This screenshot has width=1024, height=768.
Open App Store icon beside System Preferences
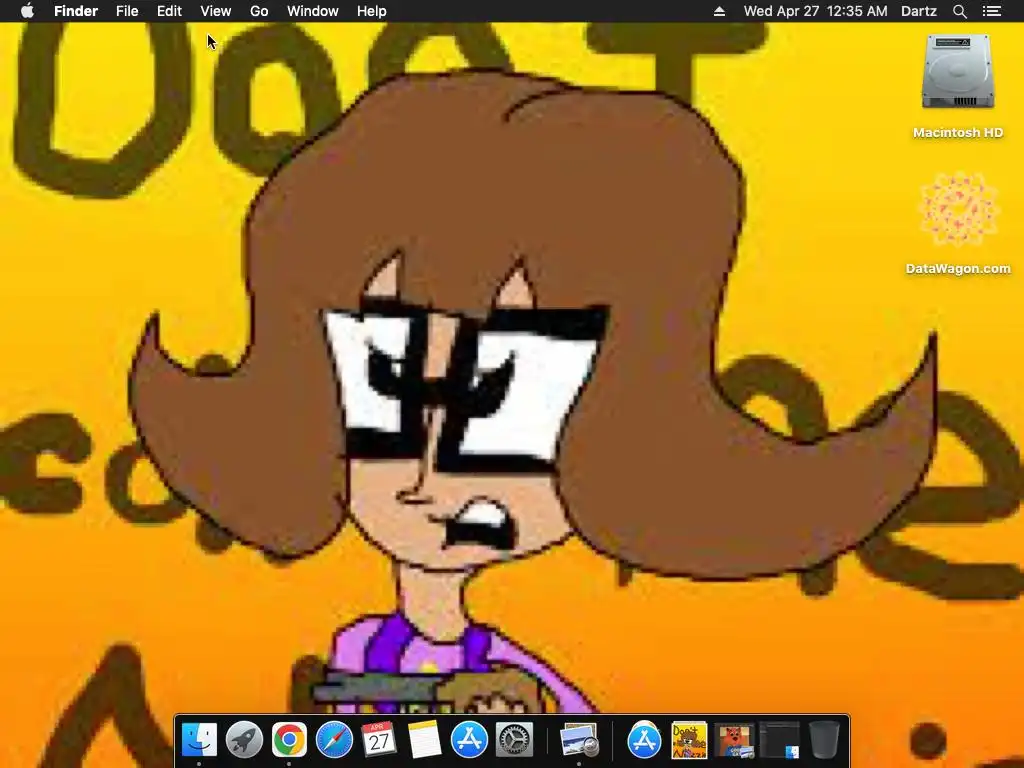coord(470,740)
